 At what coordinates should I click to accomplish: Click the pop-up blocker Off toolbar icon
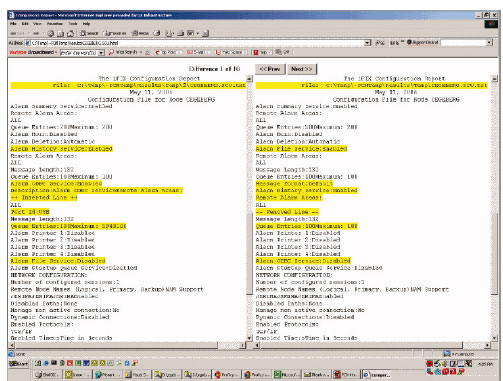pos(283,52)
